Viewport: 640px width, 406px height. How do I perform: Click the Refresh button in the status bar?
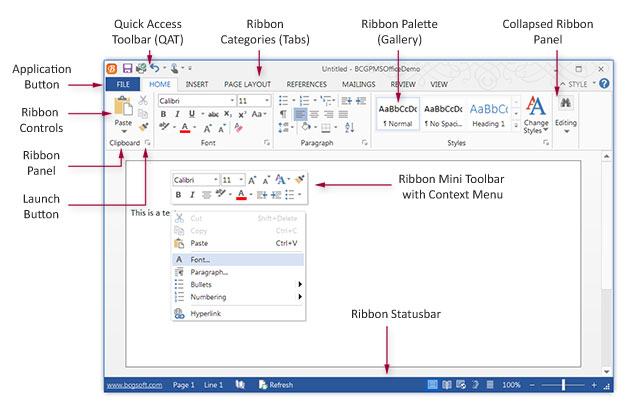point(276,385)
